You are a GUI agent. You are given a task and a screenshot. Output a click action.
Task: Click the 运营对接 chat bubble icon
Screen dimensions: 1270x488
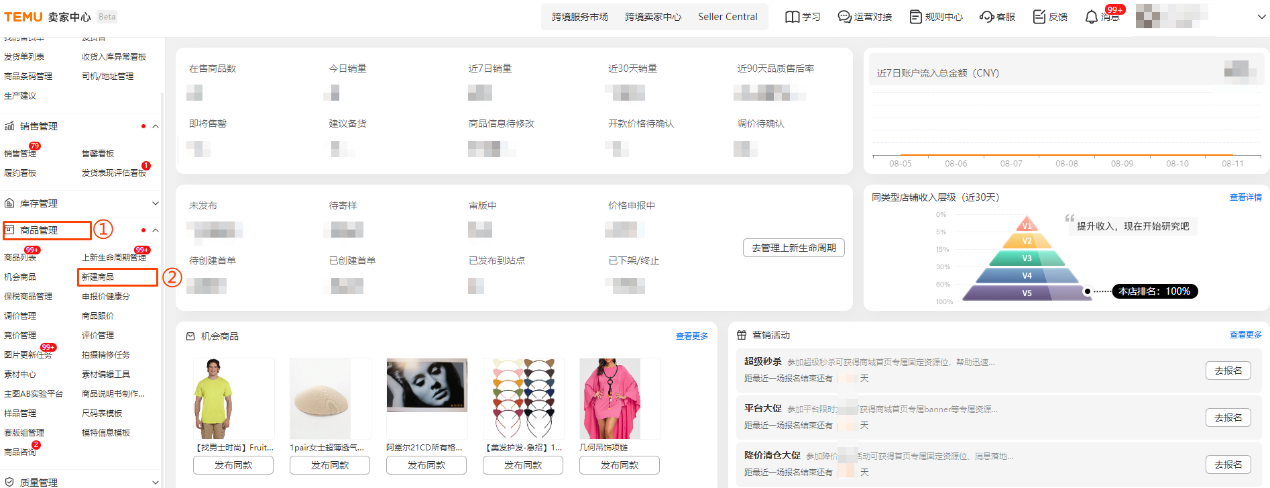[x=844, y=17]
